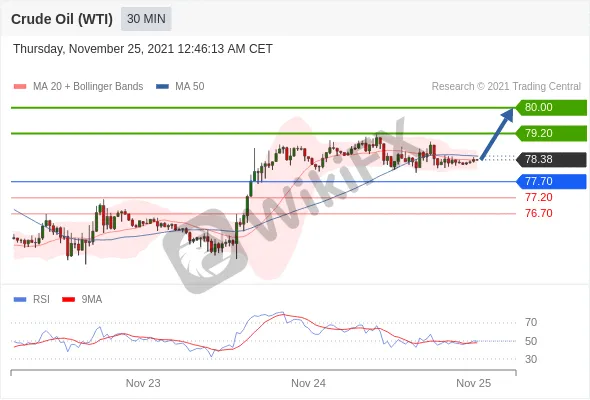Select the 79.20 green resistance label
Image resolution: width=590 pixels, height=400 pixels.
click(x=551, y=133)
